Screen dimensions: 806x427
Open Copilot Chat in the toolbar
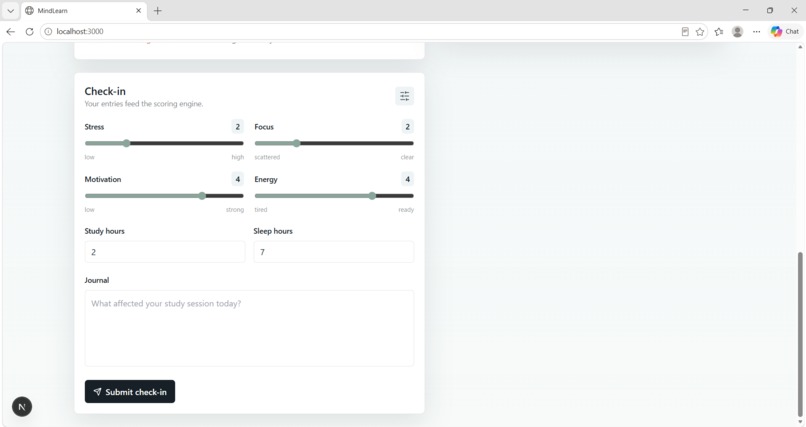785,31
